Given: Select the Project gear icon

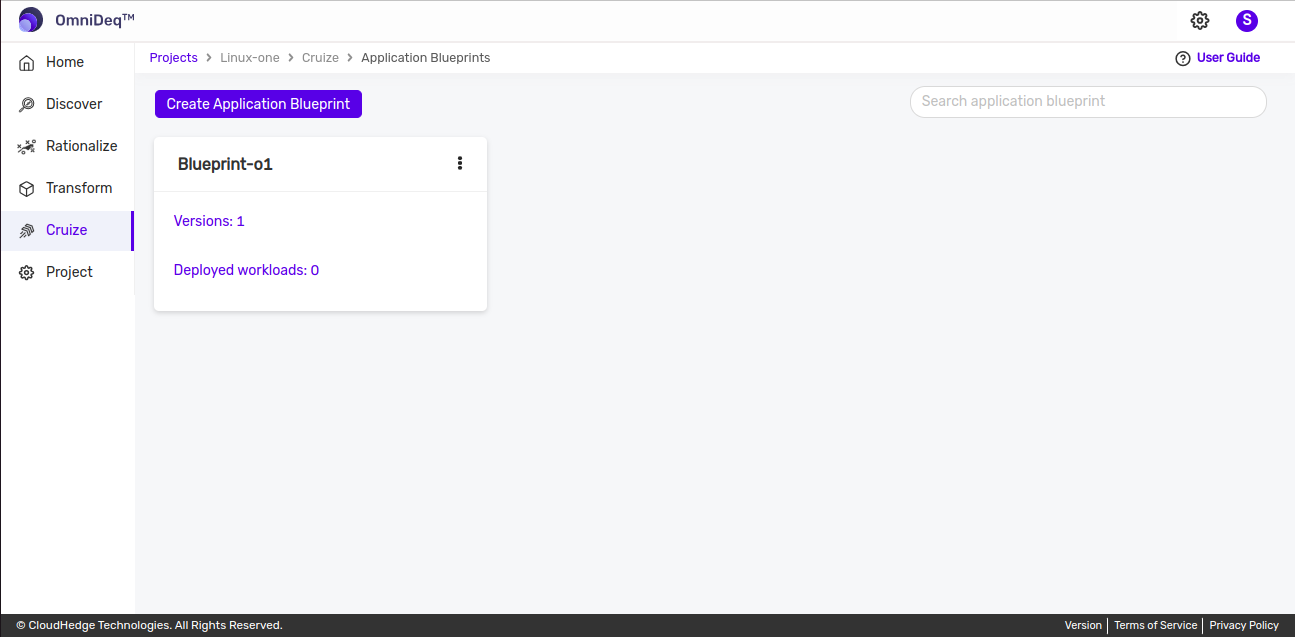Looking at the screenshot, I should tap(27, 272).
